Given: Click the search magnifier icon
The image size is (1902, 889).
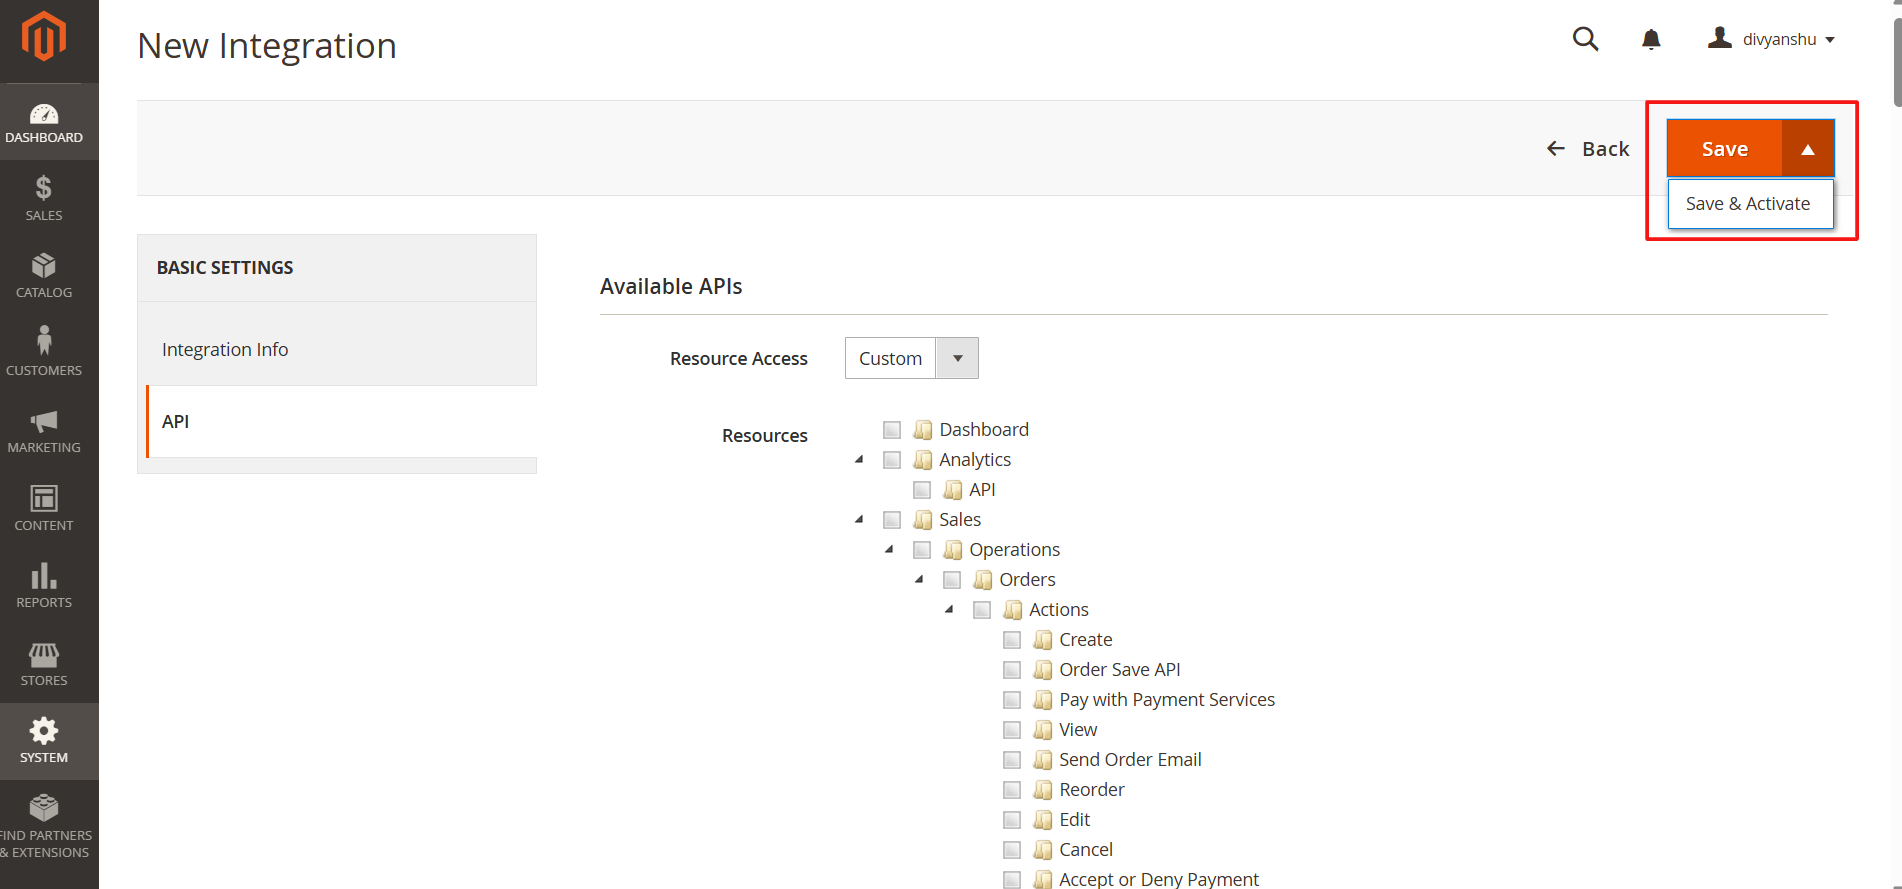Looking at the screenshot, I should (x=1585, y=39).
